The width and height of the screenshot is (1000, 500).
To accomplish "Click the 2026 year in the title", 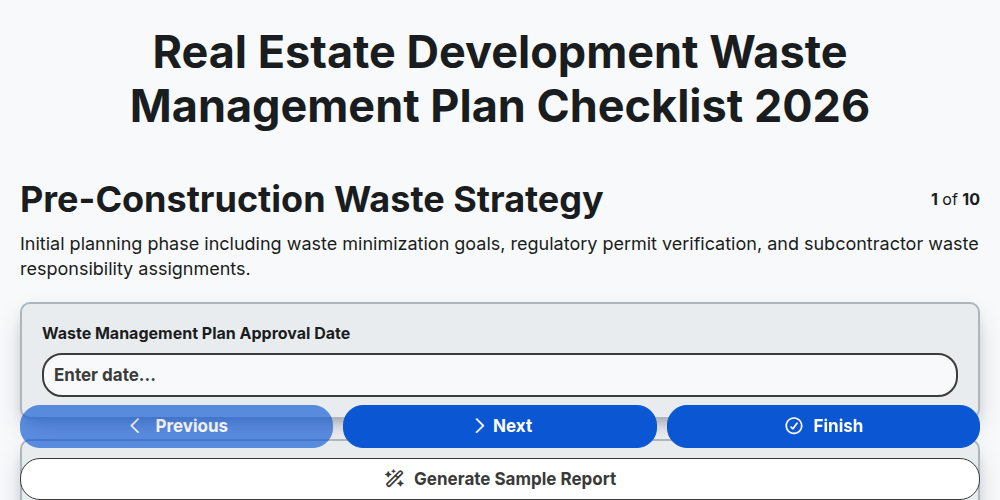I will (812, 106).
